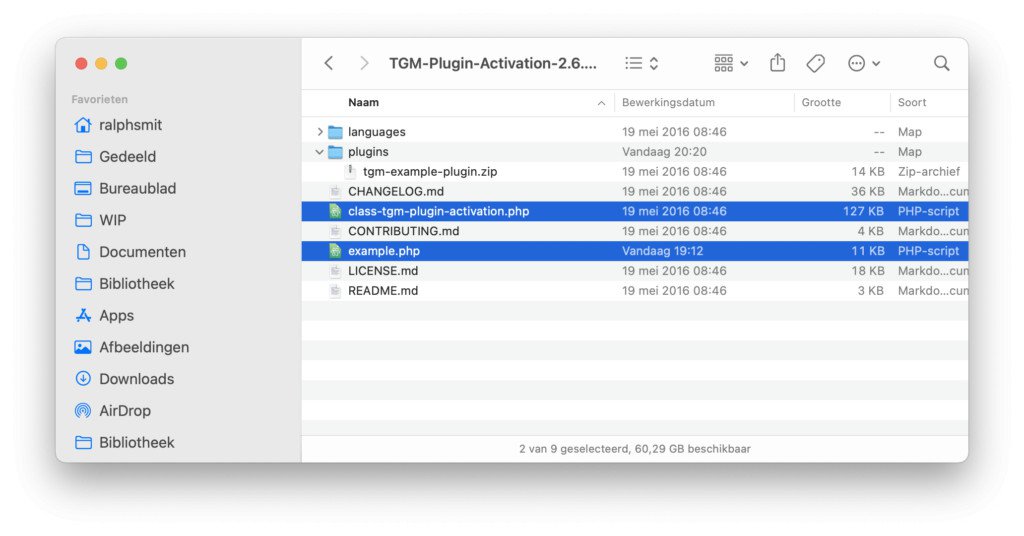1024x536 pixels.
Task: Click Zip-archief type cell
Action: point(929,172)
